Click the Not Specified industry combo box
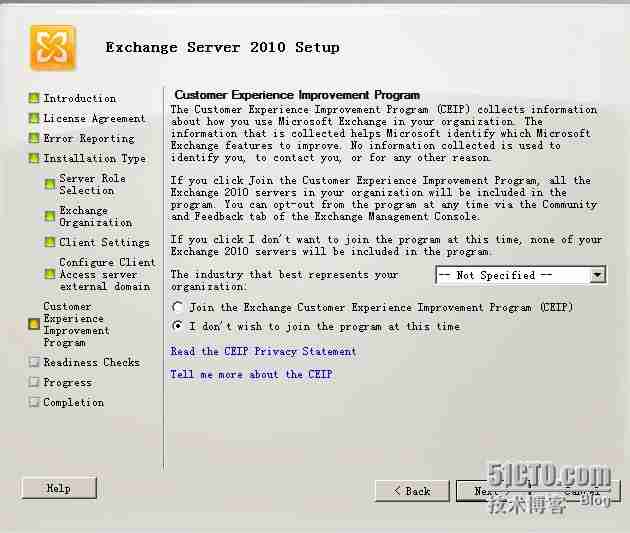Image resolution: width=630 pixels, height=533 pixels. (x=521, y=275)
